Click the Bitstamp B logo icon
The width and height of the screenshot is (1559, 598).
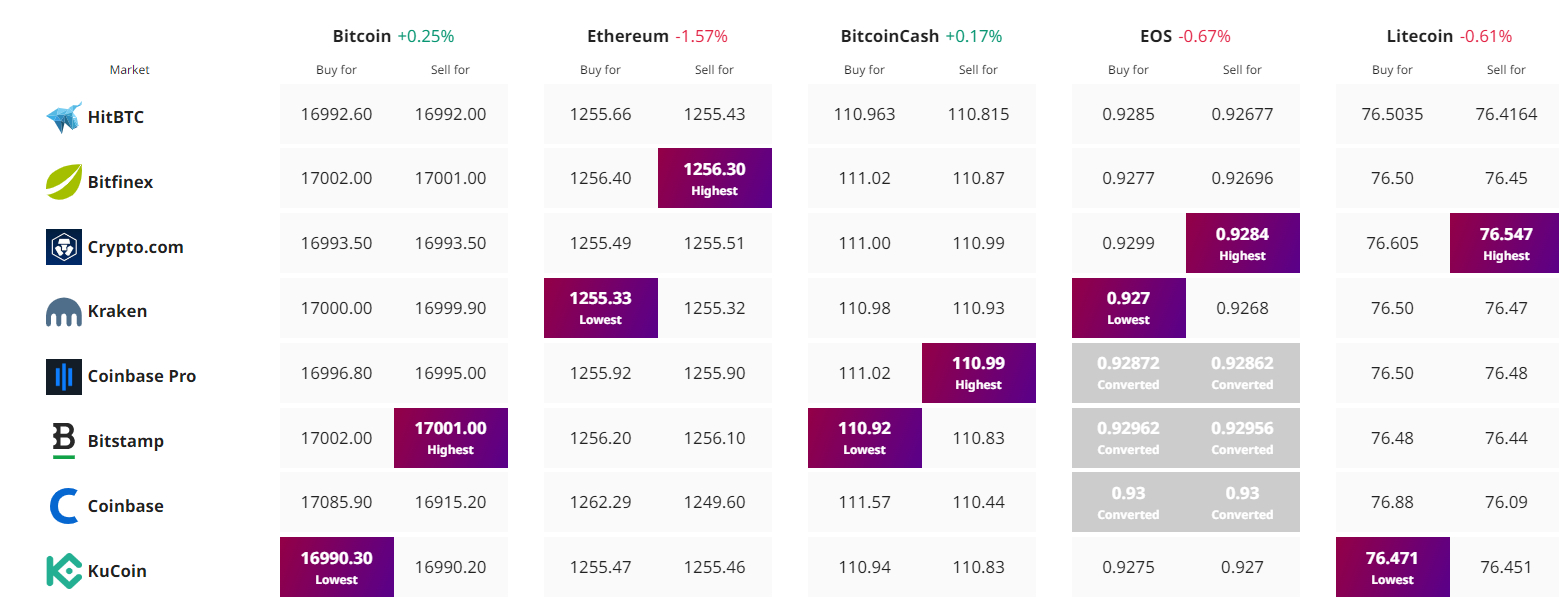(x=64, y=441)
